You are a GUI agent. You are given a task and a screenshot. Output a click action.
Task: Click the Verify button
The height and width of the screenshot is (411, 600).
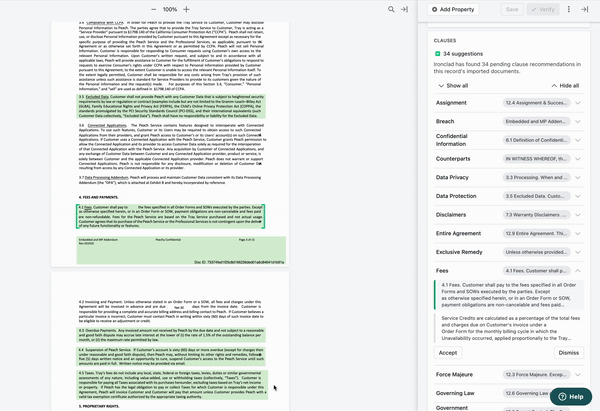point(543,9)
